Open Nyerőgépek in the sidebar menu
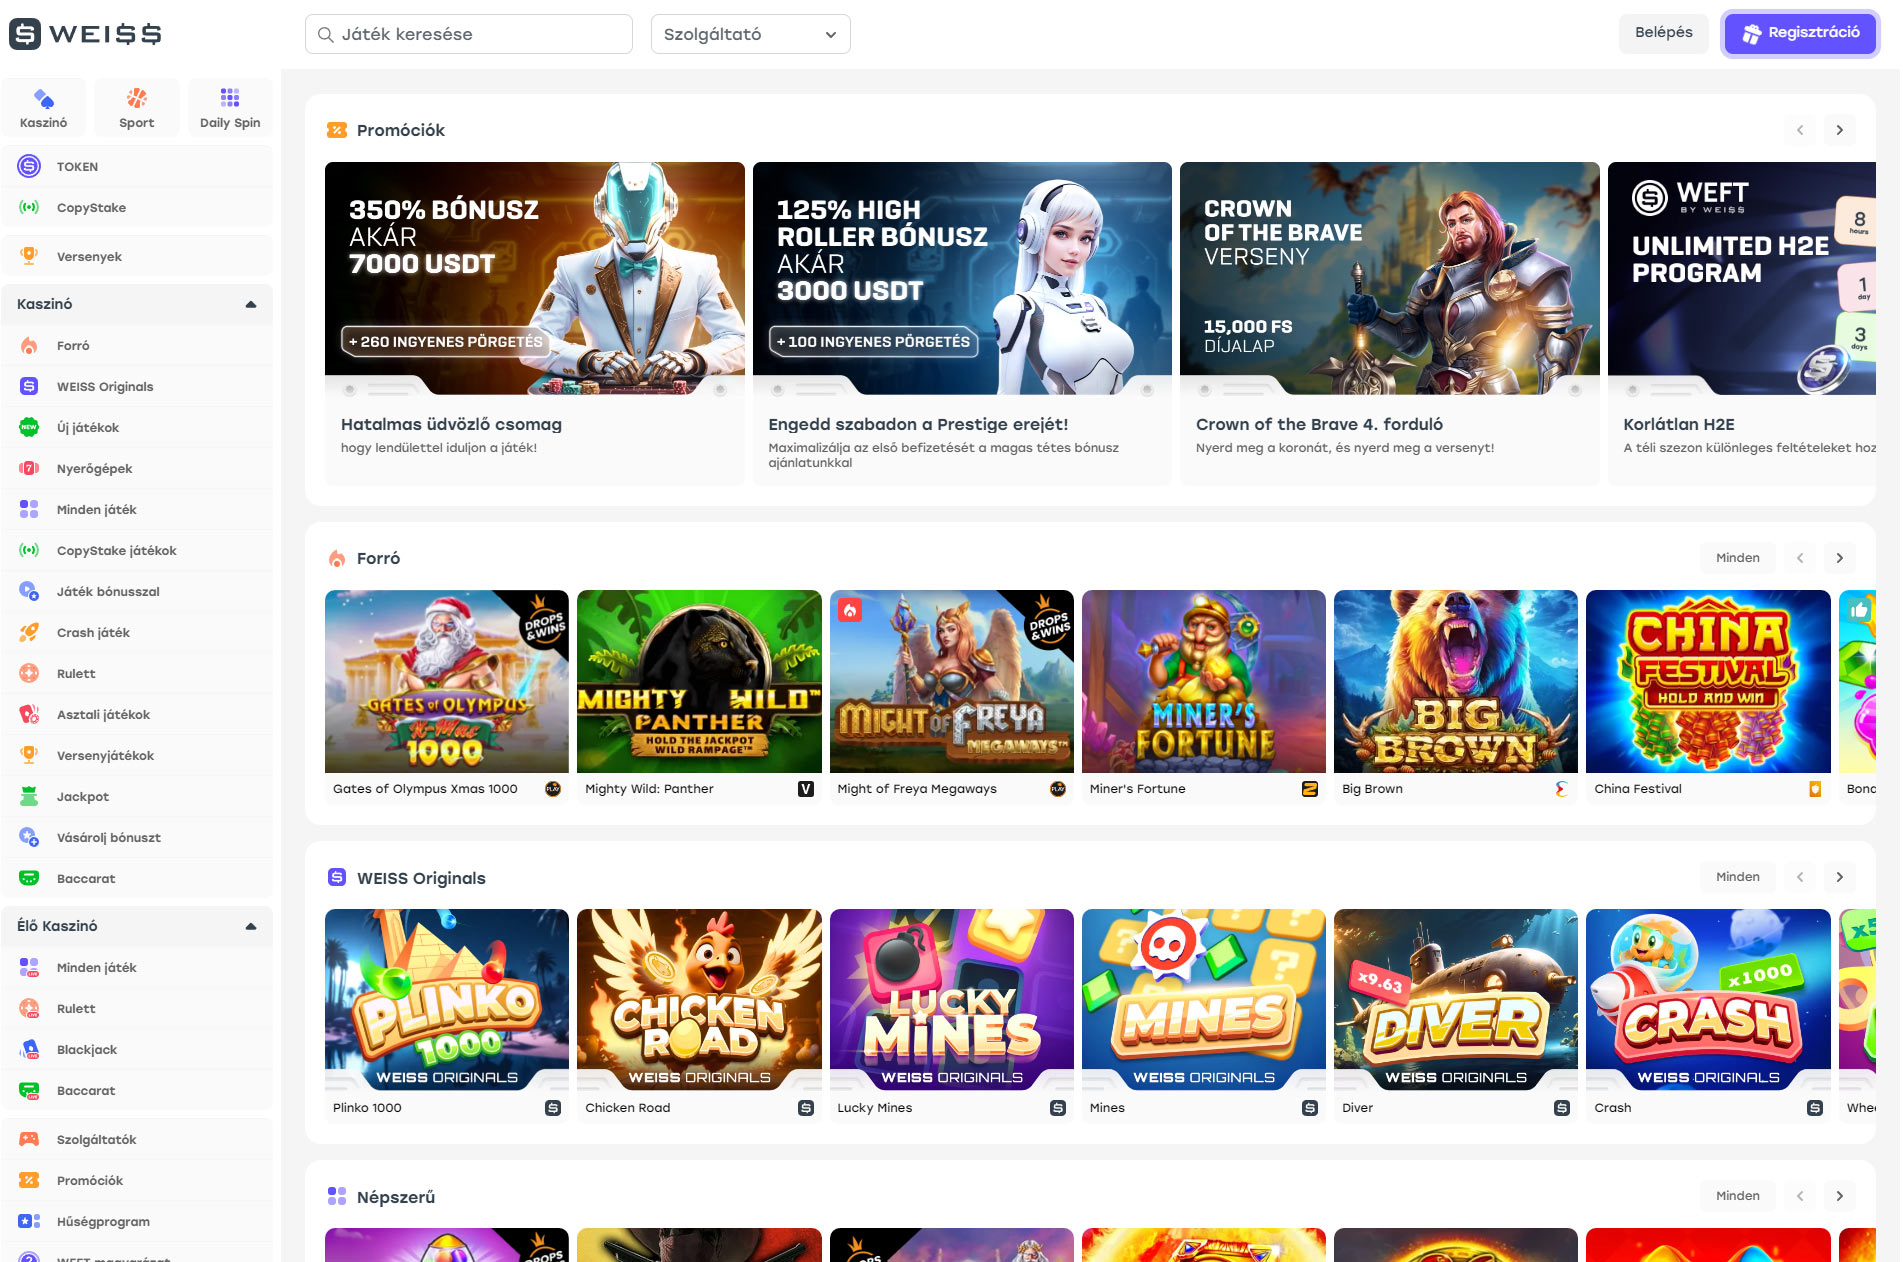Viewport: 1903px width, 1262px height. [x=95, y=469]
